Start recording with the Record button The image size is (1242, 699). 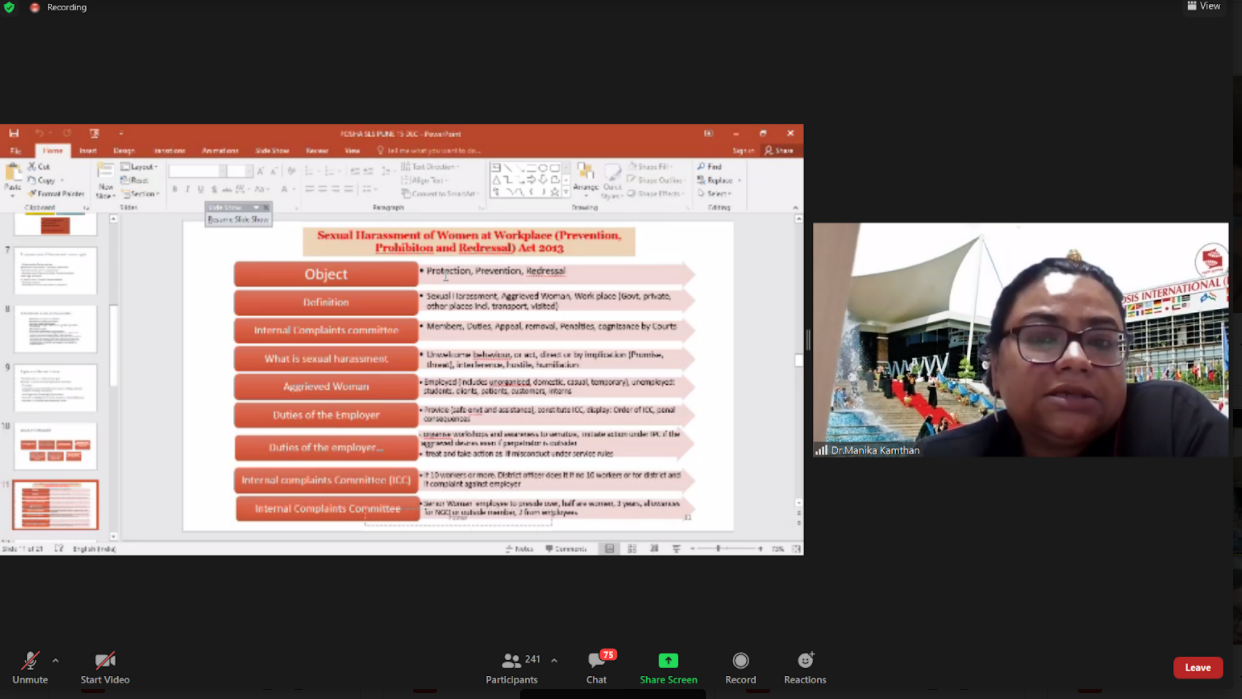(740, 667)
